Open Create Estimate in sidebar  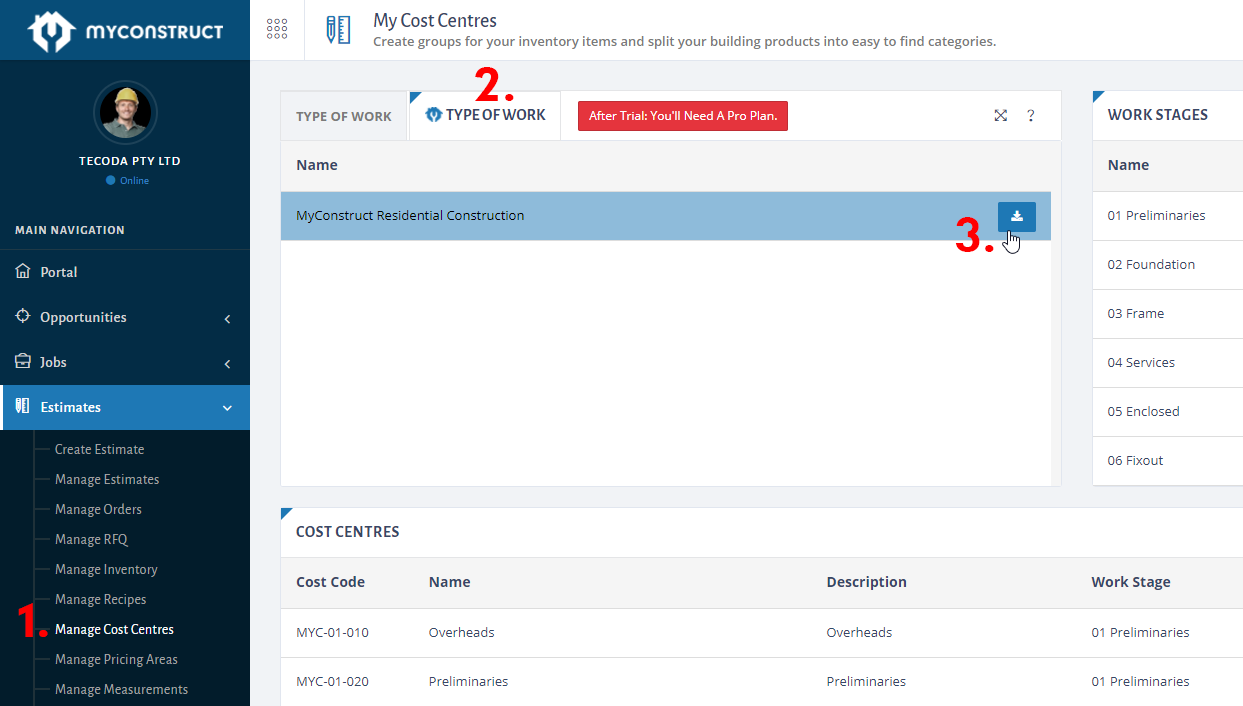[99, 449]
